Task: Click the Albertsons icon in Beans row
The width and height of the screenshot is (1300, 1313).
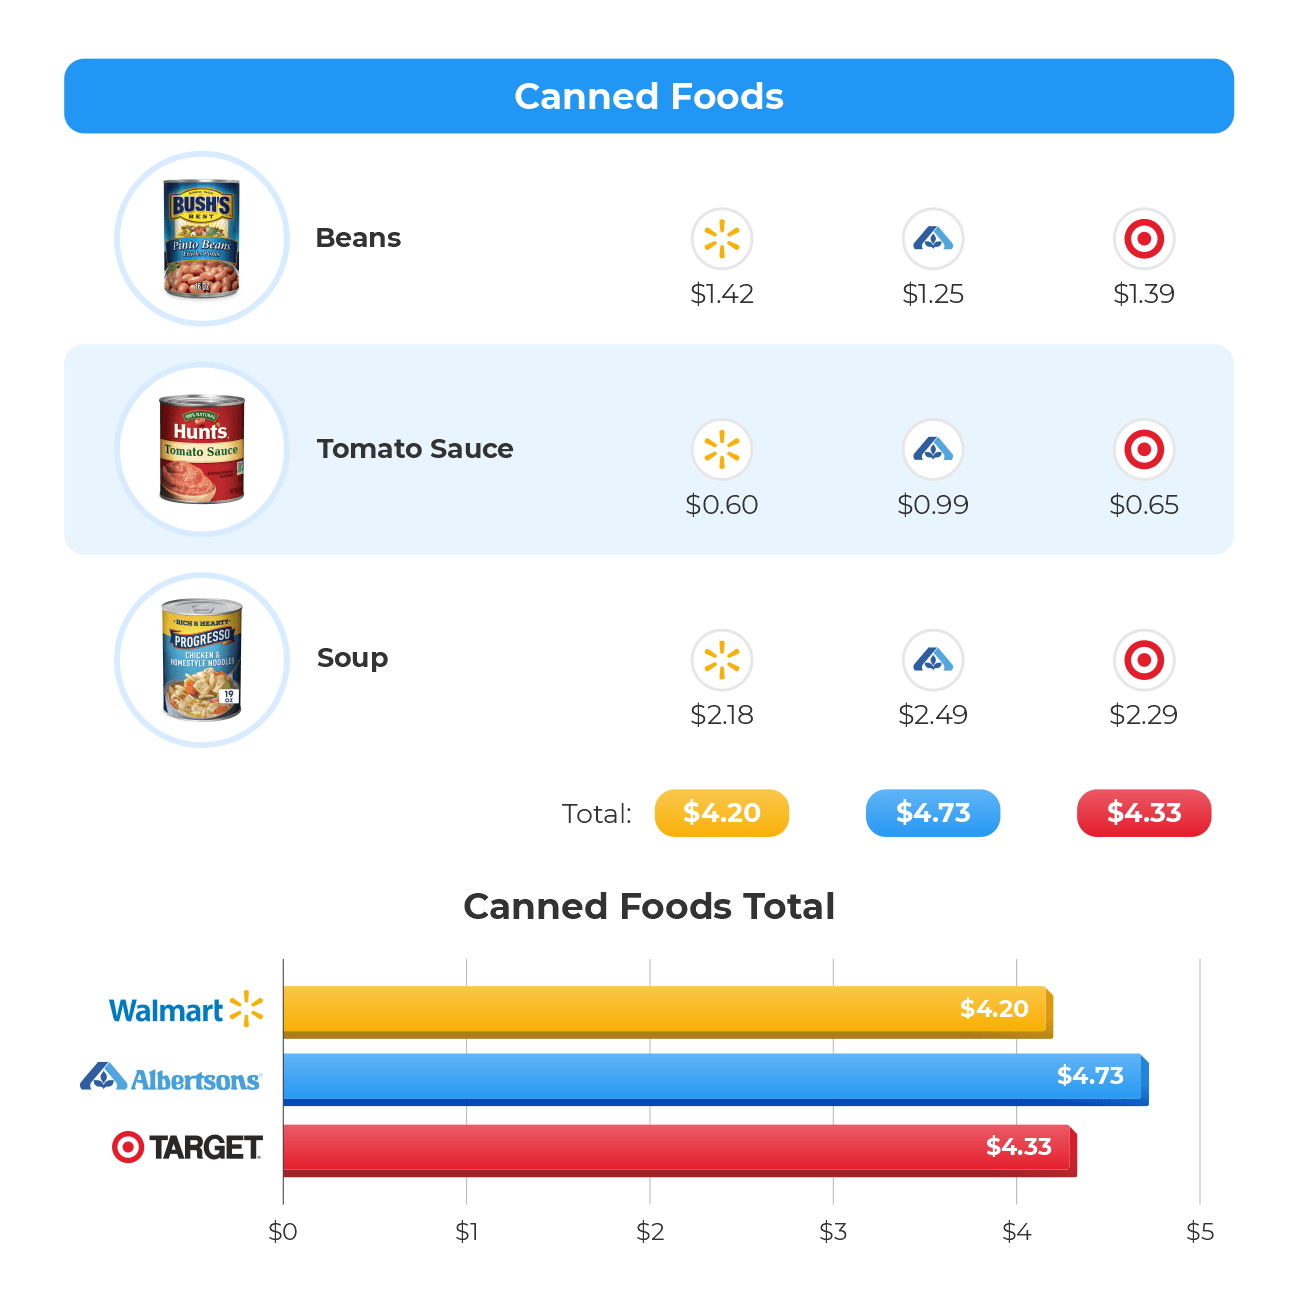Action: click(933, 239)
